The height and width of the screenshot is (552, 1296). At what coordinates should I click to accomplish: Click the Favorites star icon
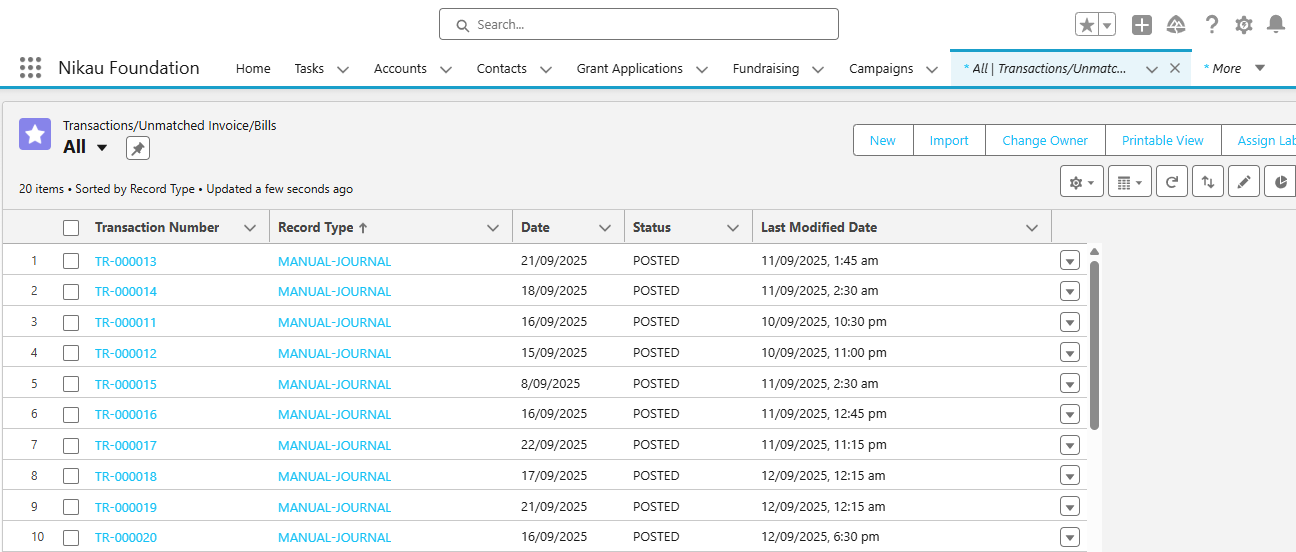1086,25
